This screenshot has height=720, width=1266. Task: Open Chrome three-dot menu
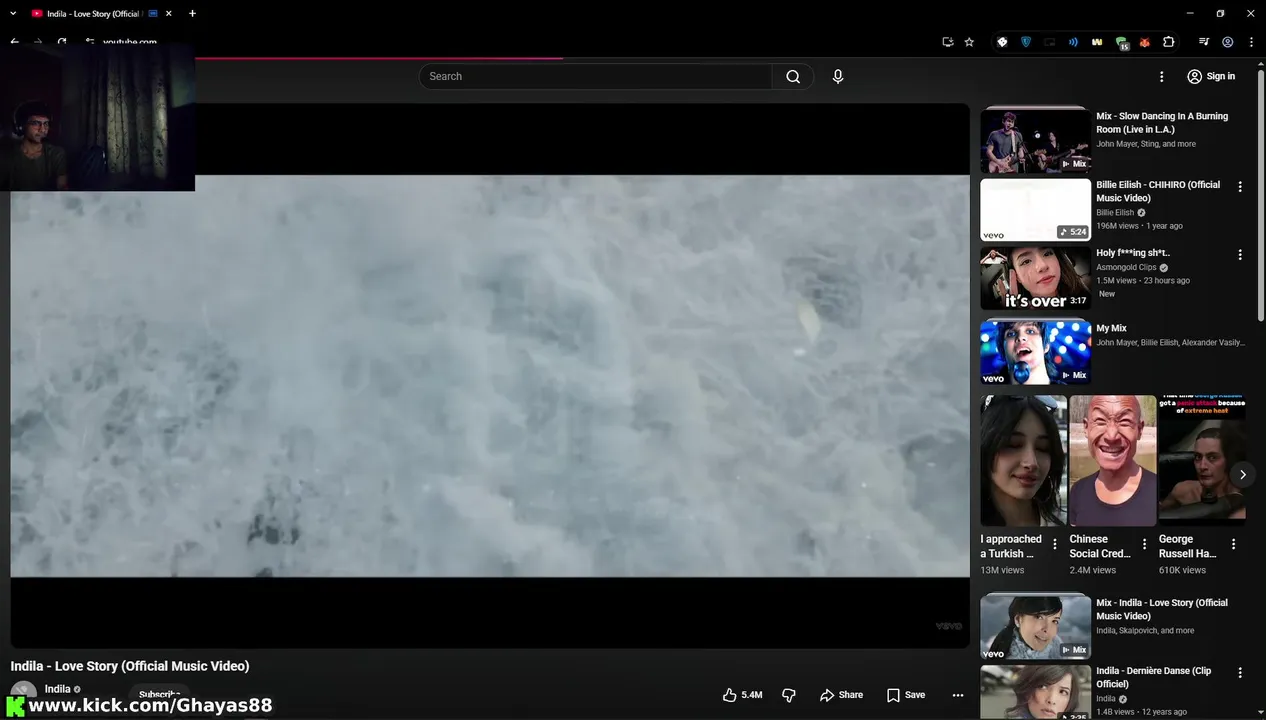[1251, 42]
